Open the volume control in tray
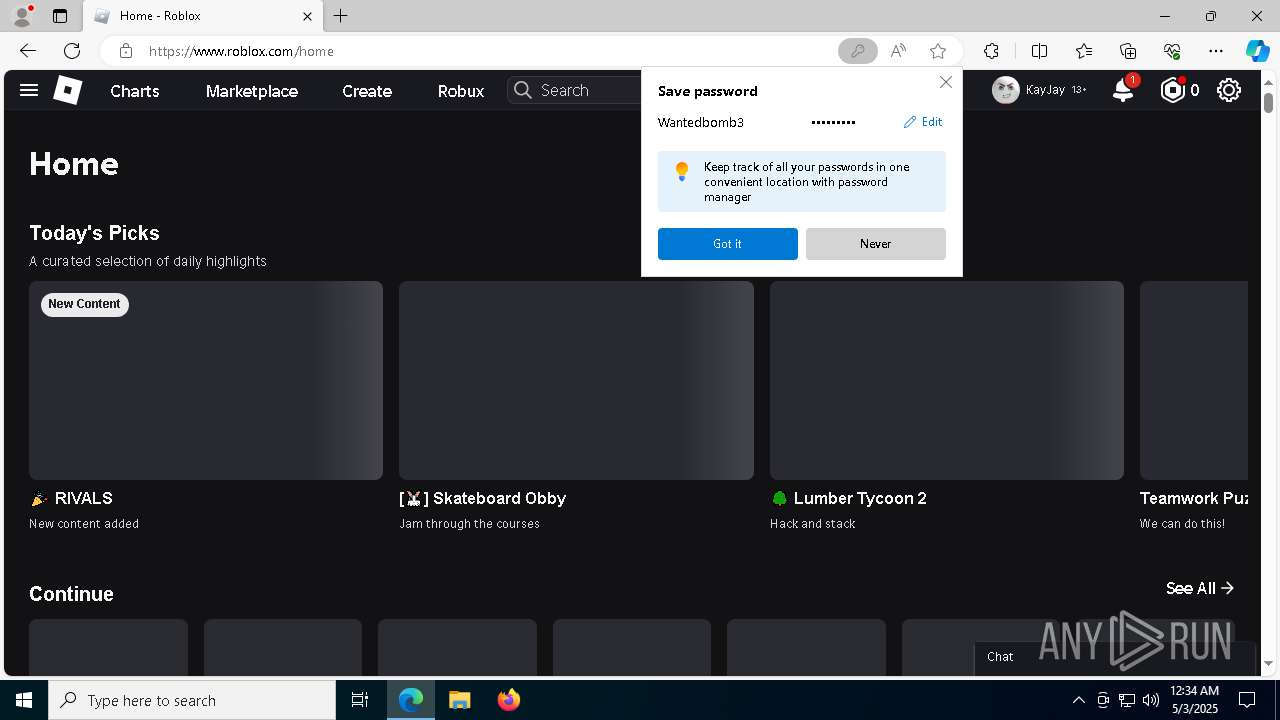The width and height of the screenshot is (1280, 720). pos(1151,700)
